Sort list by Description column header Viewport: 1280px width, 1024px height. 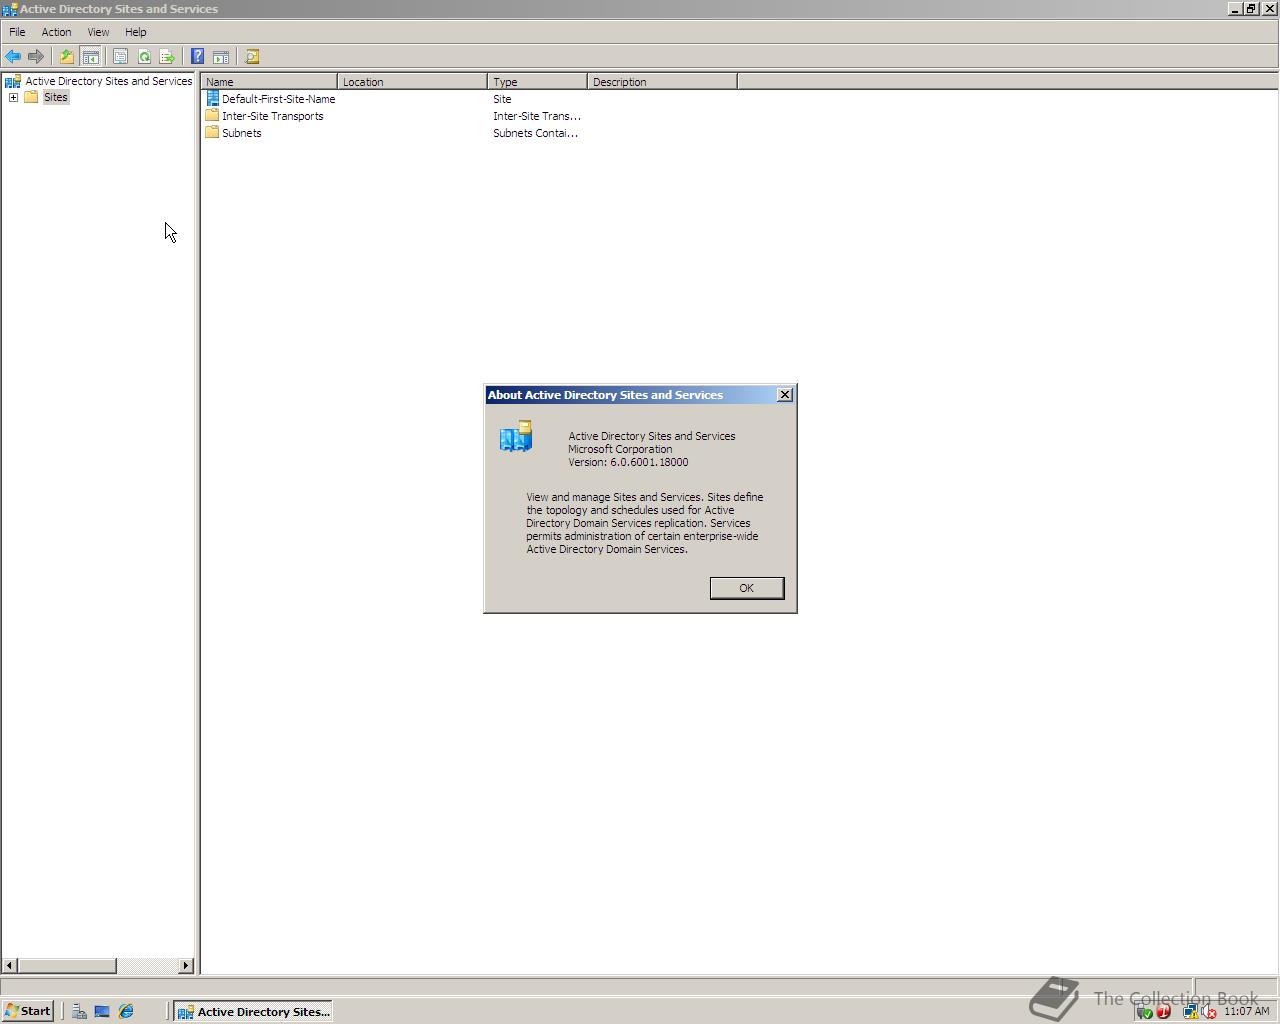click(x=662, y=82)
